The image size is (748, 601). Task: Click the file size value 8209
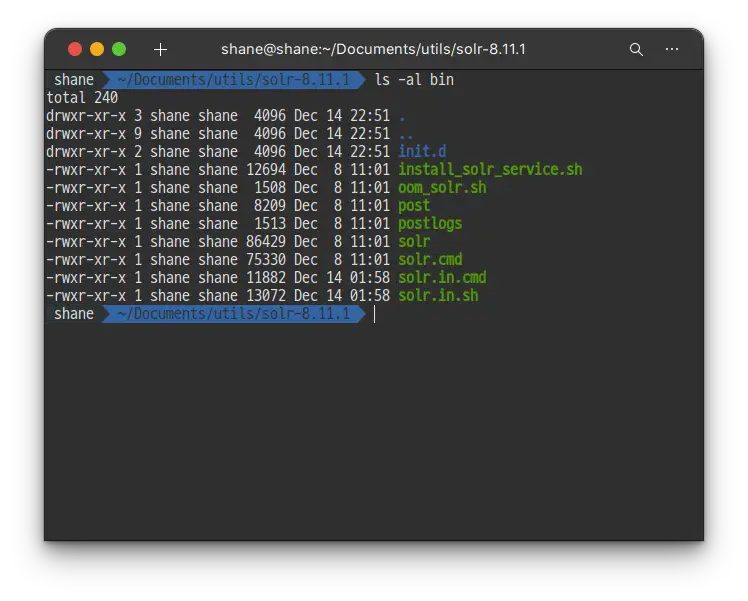pos(270,206)
